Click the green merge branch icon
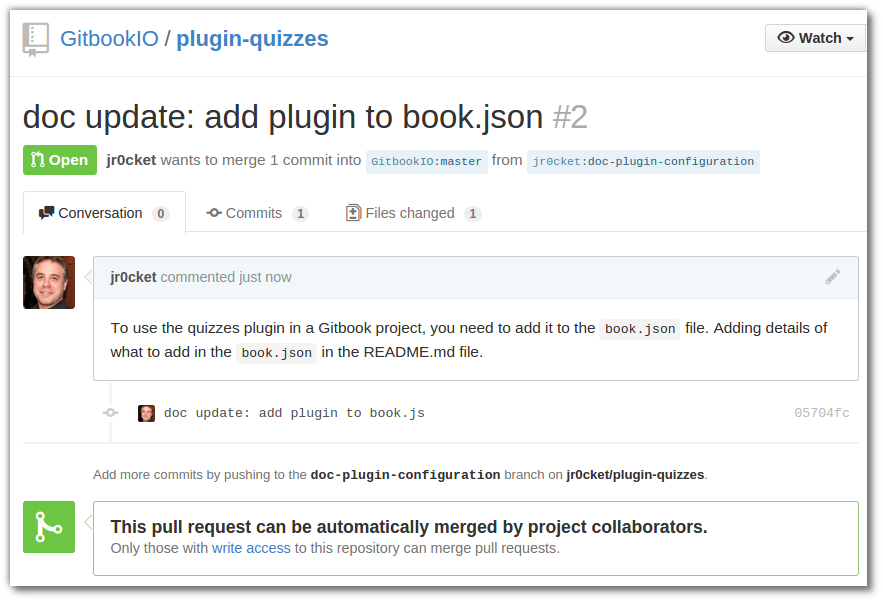This screenshot has width=883, height=602. coord(49,527)
